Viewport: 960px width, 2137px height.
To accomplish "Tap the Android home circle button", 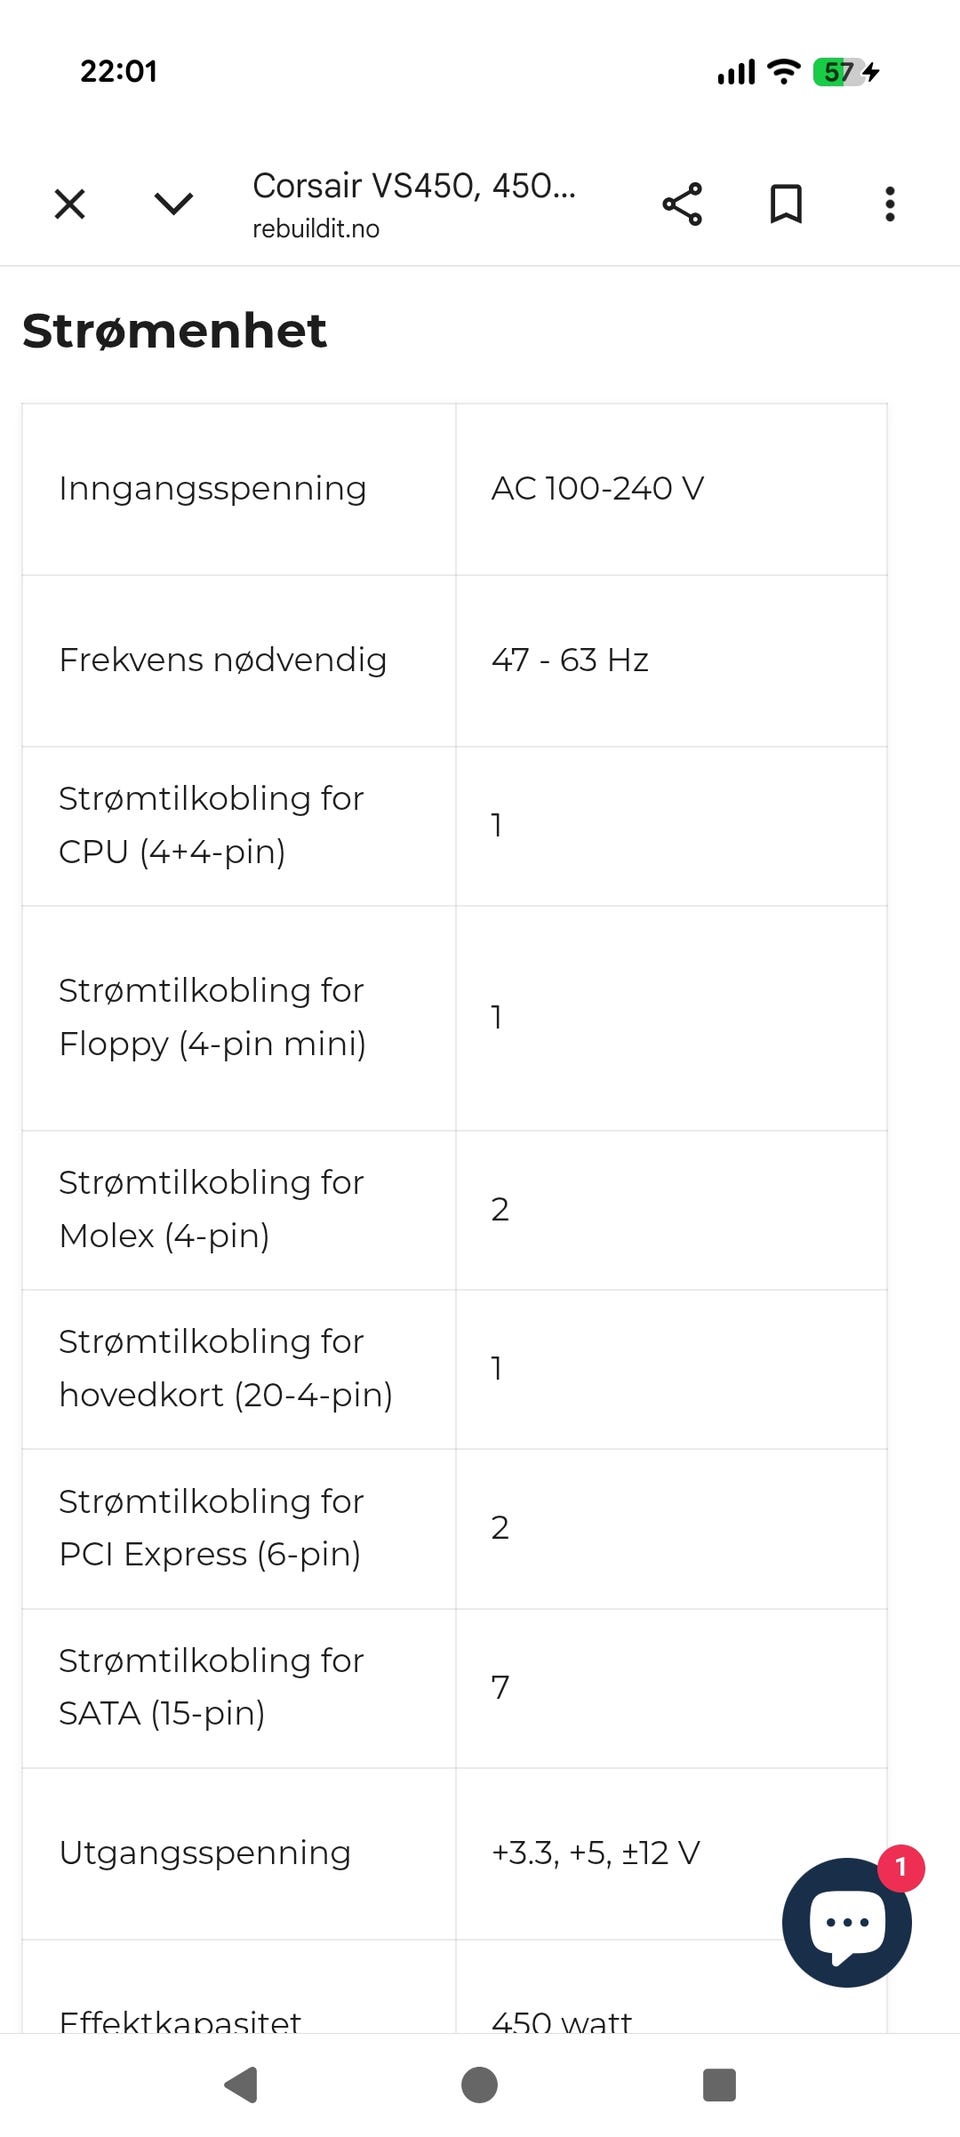I will (x=480, y=2085).
